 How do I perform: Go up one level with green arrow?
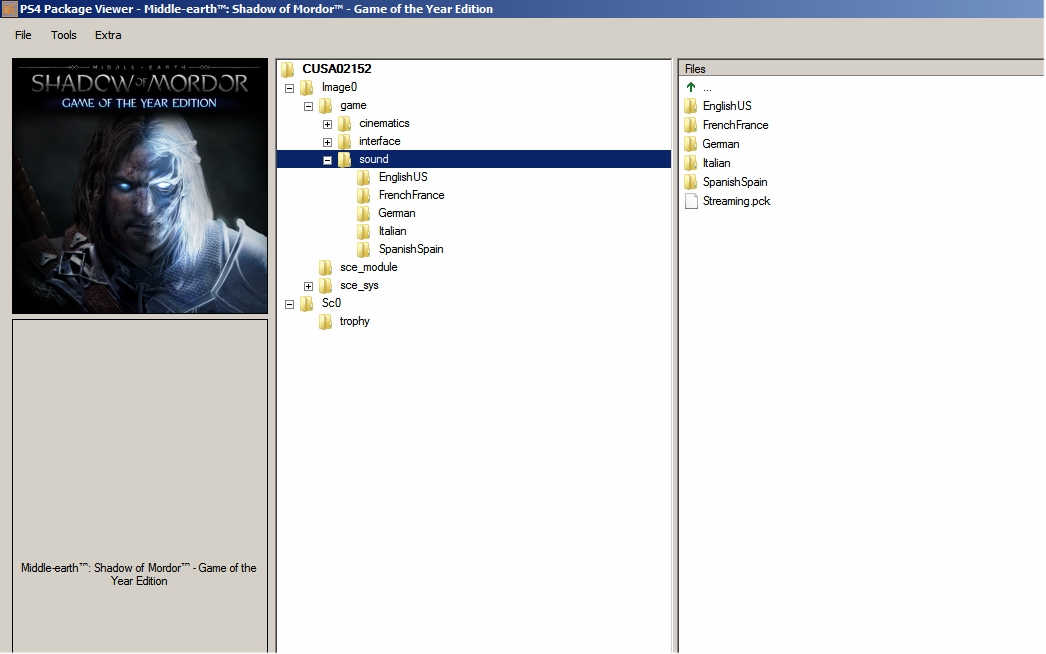pyautogui.click(x=691, y=87)
